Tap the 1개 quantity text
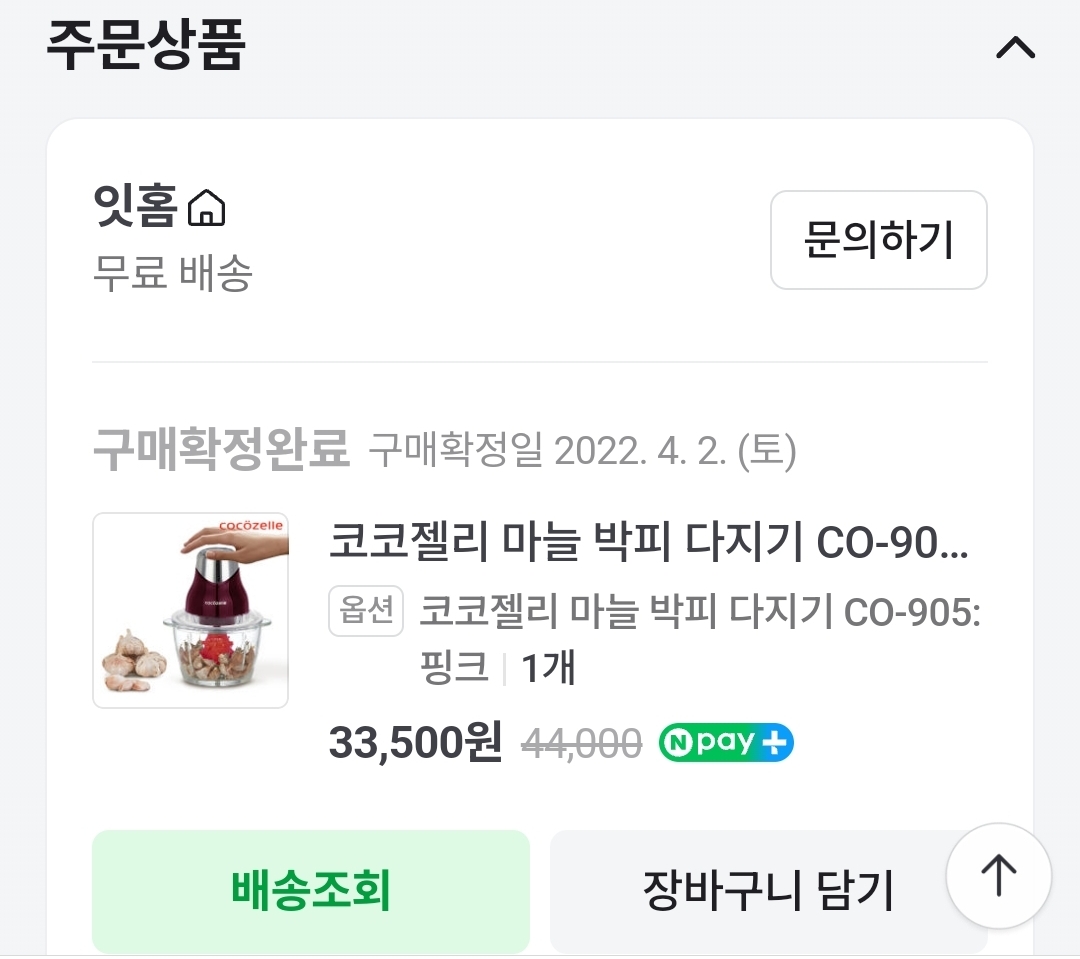 (548, 667)
